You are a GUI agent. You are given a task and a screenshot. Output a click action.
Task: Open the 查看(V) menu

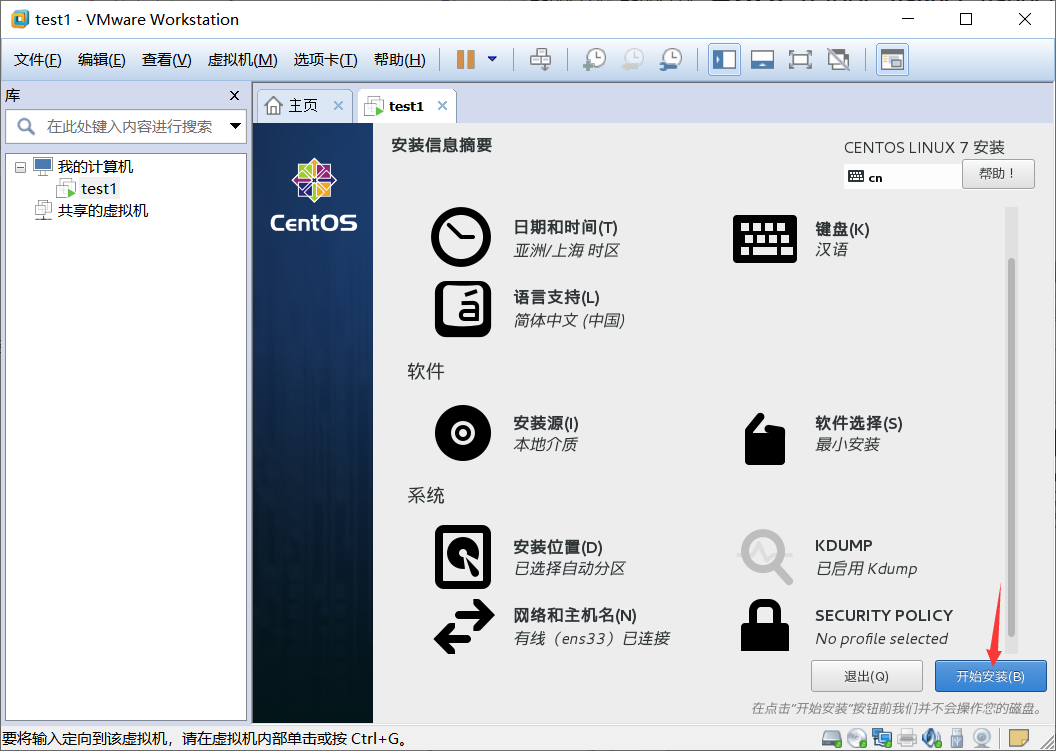166,60
